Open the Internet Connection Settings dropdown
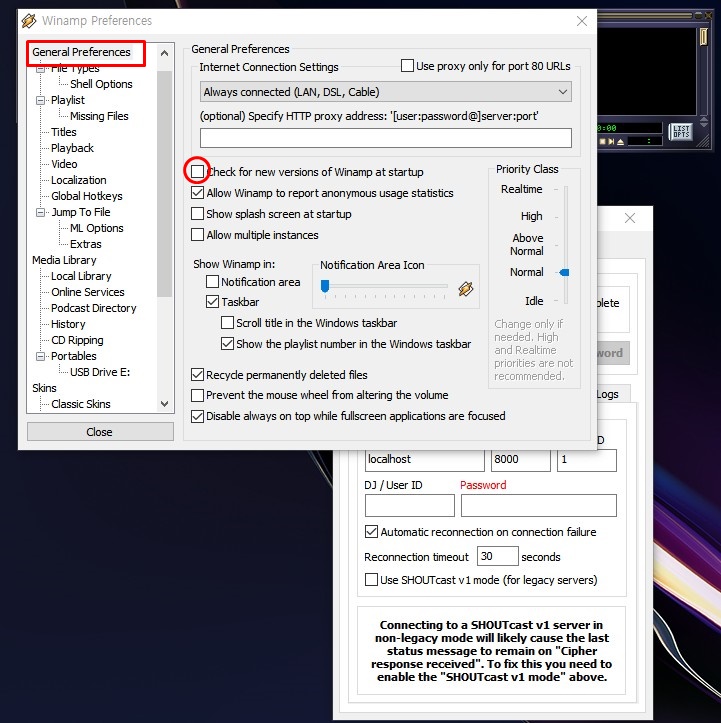721x723 pixels. [386, 92]
